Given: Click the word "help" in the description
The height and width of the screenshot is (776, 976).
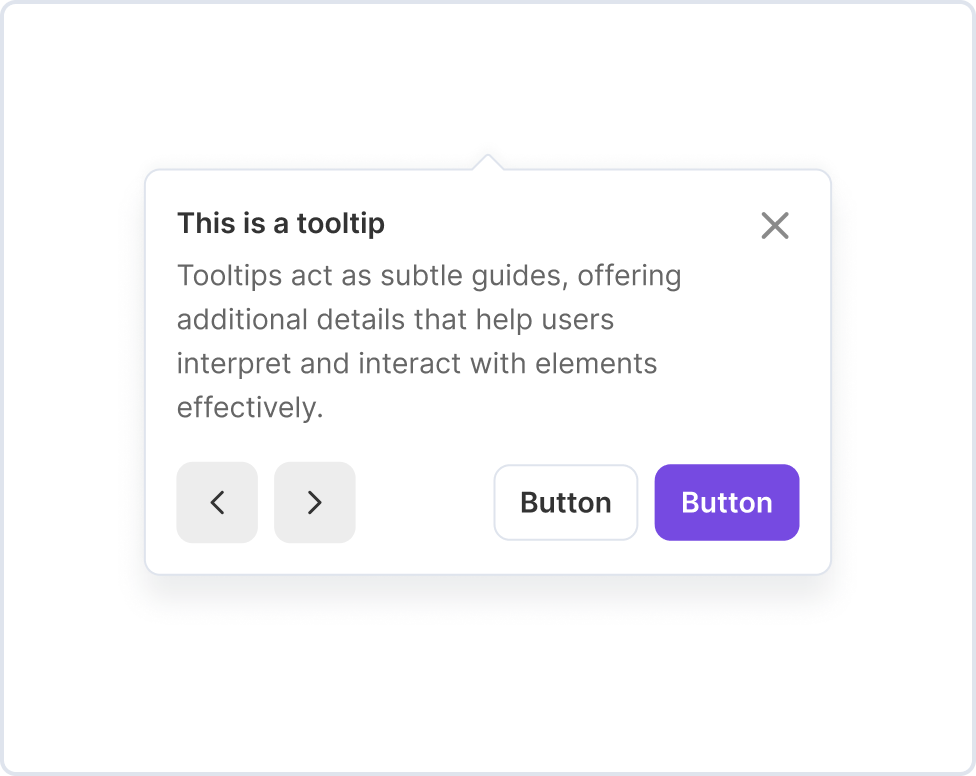Looking at the screenshot, I should point(503,320).
